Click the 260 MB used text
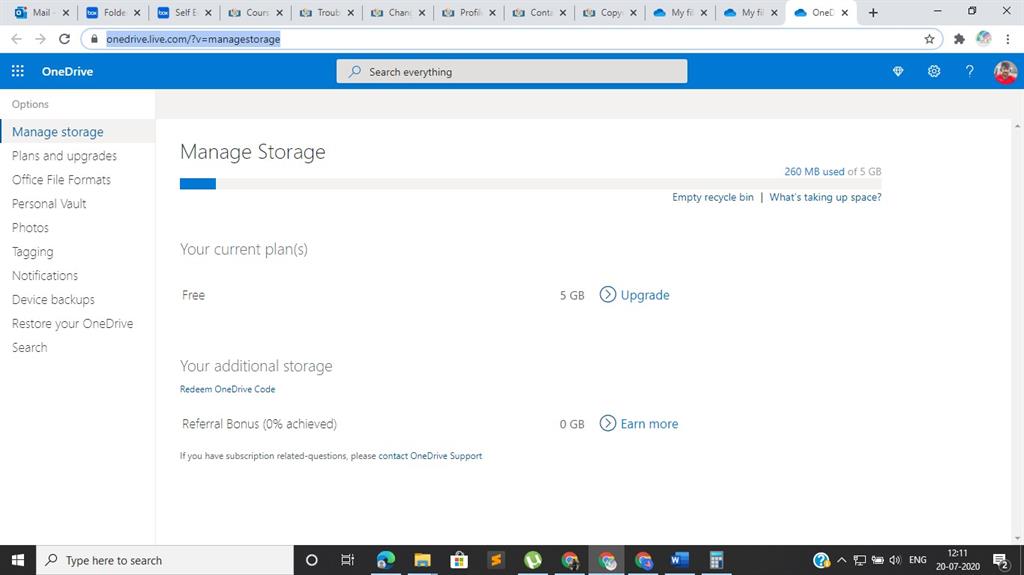Image resolution: width=1024 pixels, height=575 pixels. tap(814, 171)
